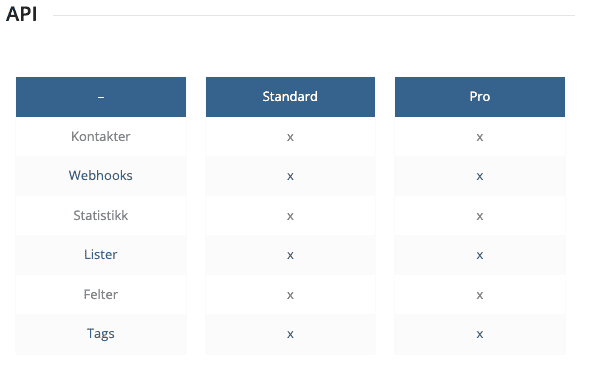Select the Kontakter row label
The height and width of the screenshot is (368, 590).
click(x=100, y=136)
